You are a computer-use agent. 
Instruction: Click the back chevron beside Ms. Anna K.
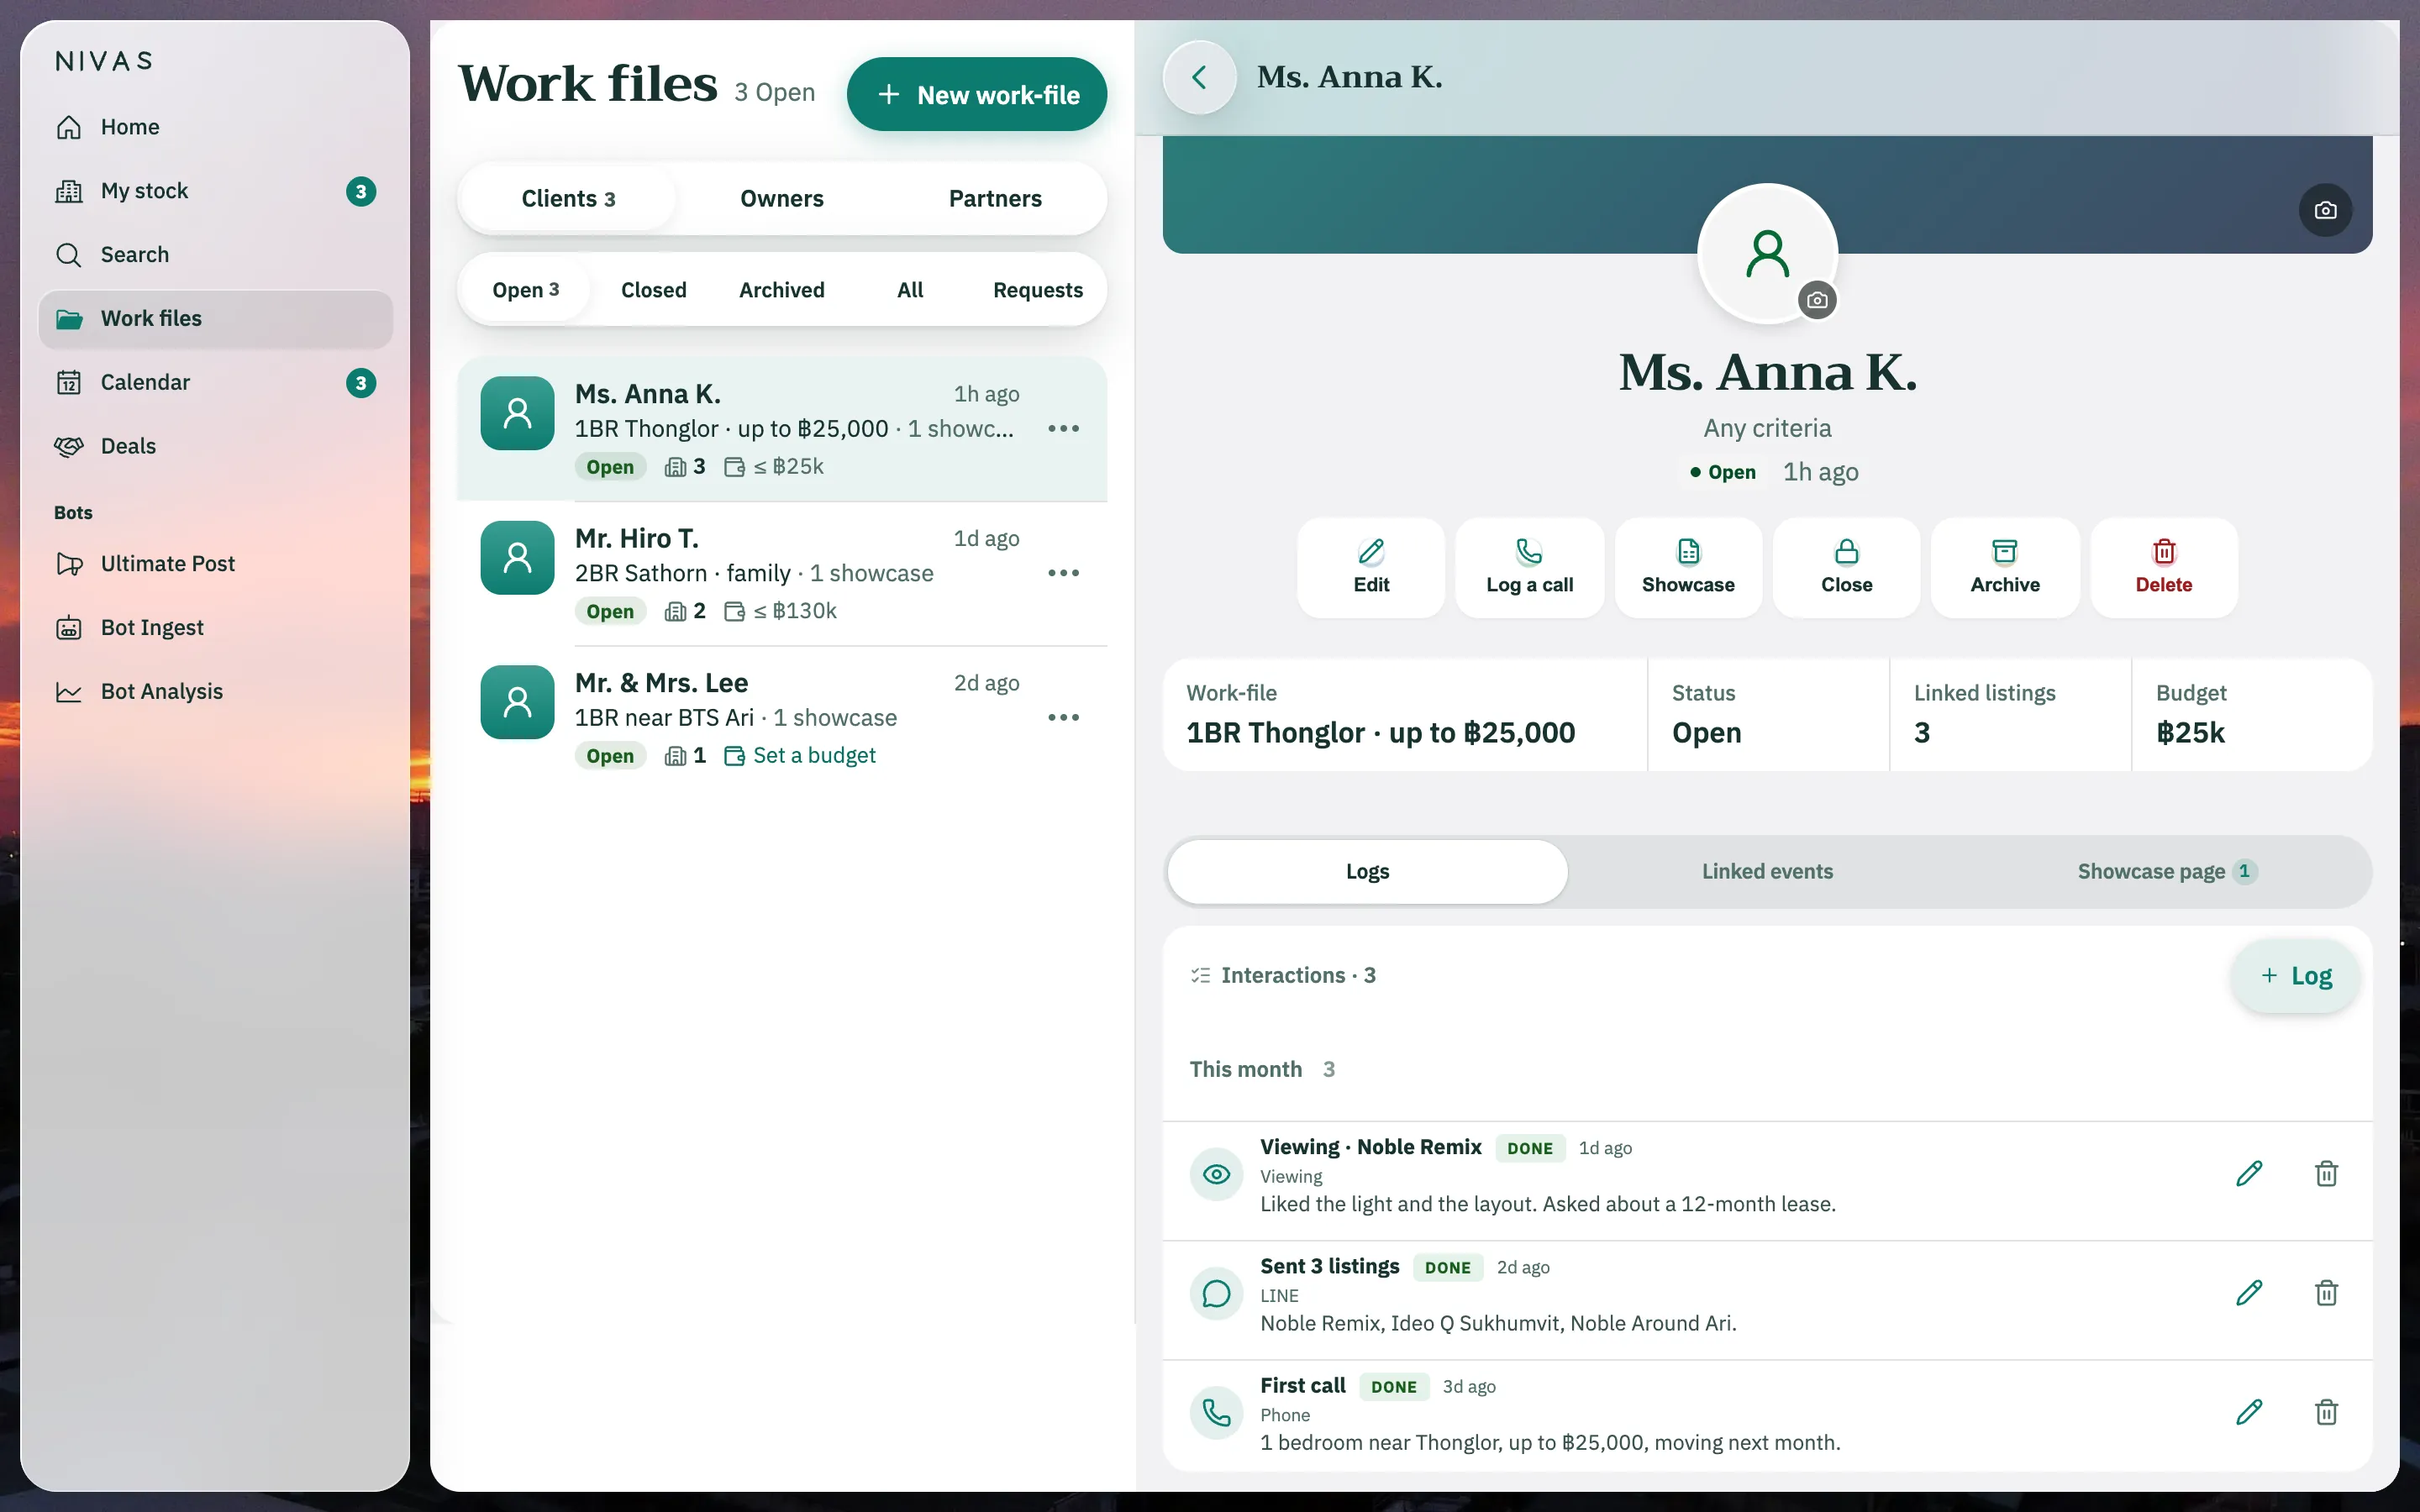point(1199,77)
